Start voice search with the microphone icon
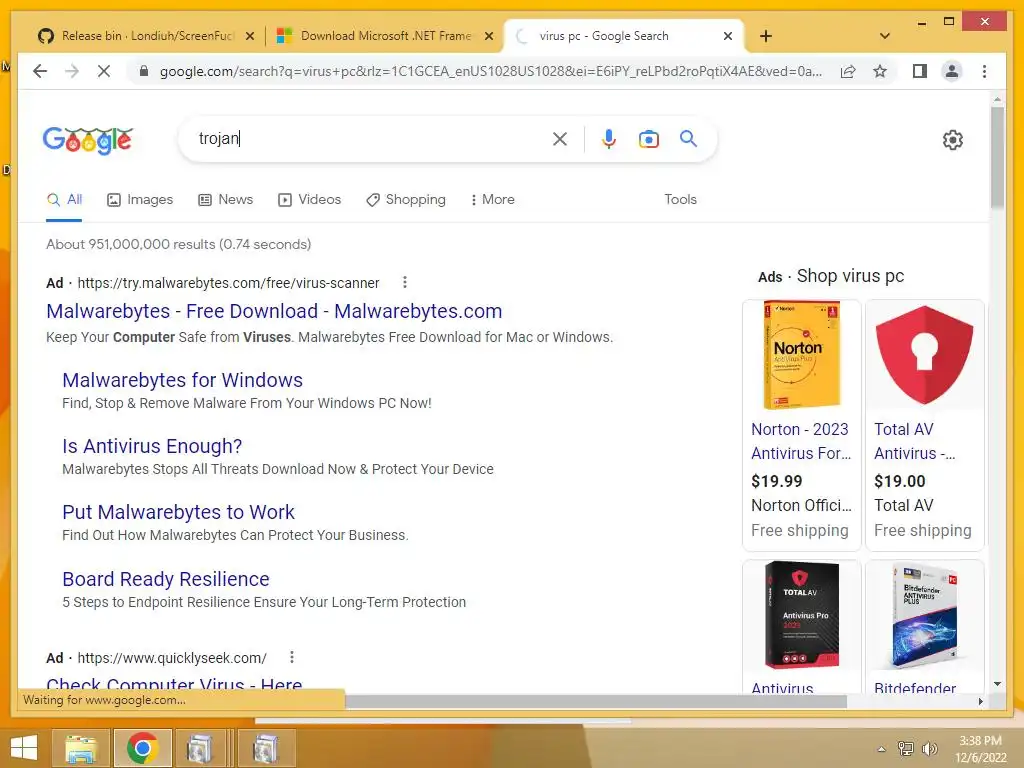This screenshot has width=1024, height=768. pos(609,138)
